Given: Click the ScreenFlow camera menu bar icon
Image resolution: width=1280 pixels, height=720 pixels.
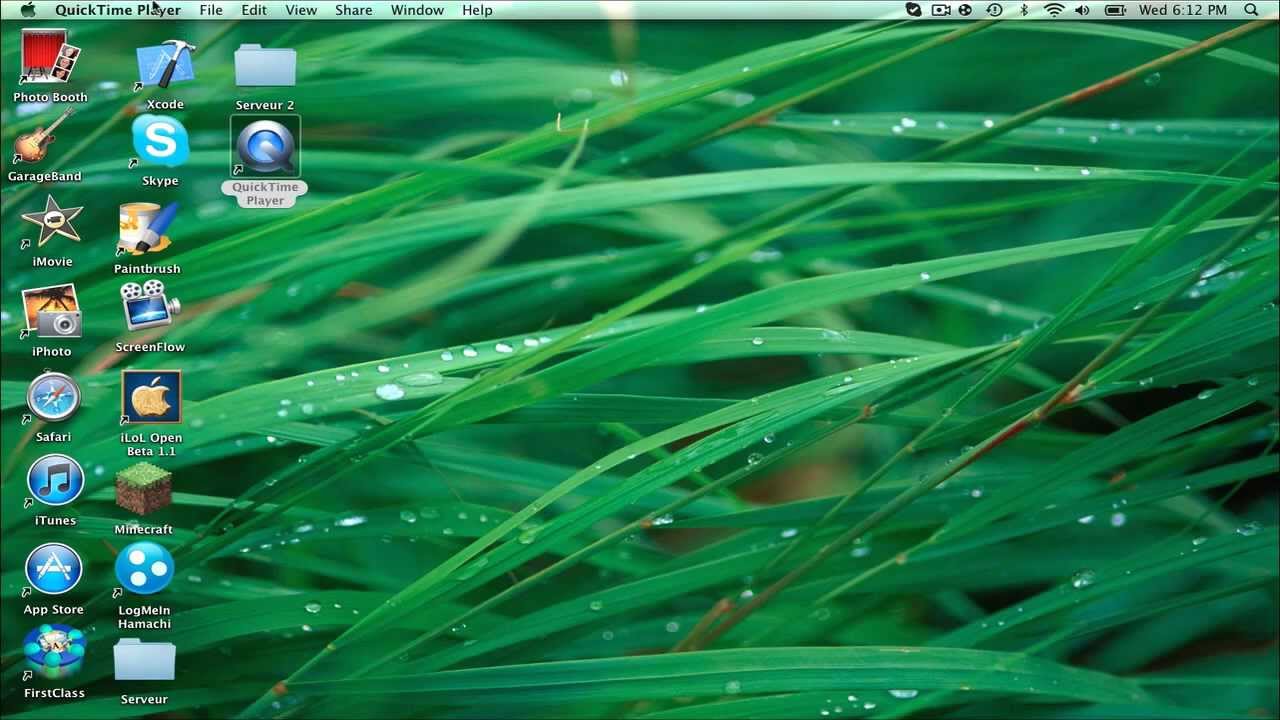Looking at the screenshot, I should pos(941,10).
